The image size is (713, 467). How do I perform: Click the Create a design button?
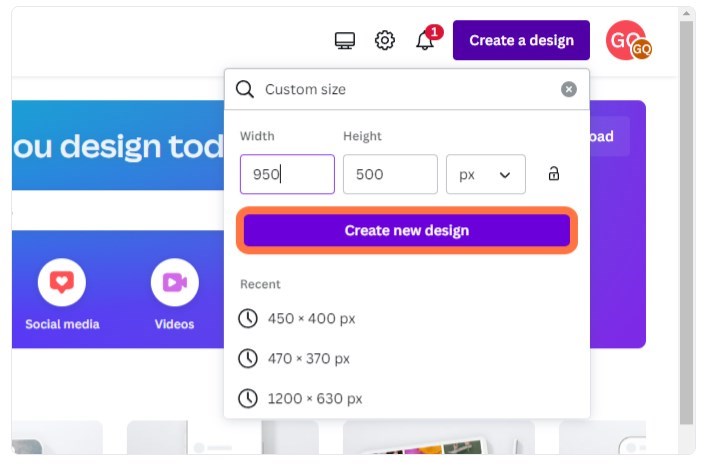click(x=521, y=40)
